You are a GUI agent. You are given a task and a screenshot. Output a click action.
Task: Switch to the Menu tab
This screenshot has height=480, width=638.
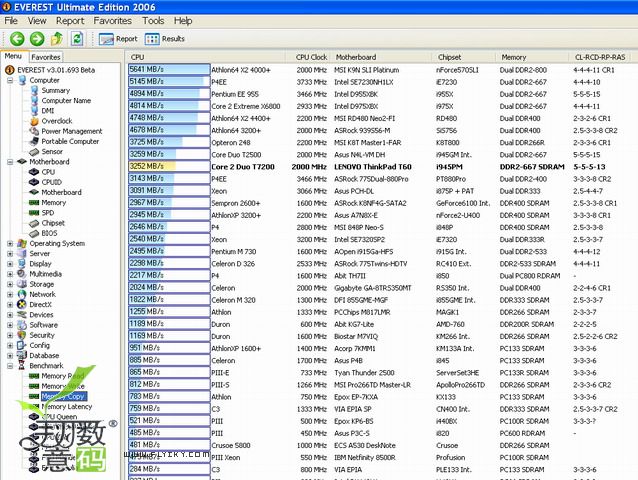point(13,56)
